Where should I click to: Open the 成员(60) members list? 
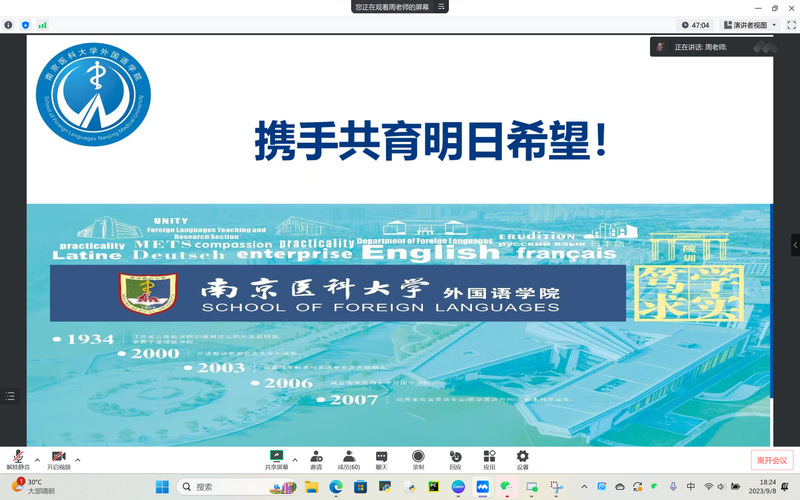point(348,459)
